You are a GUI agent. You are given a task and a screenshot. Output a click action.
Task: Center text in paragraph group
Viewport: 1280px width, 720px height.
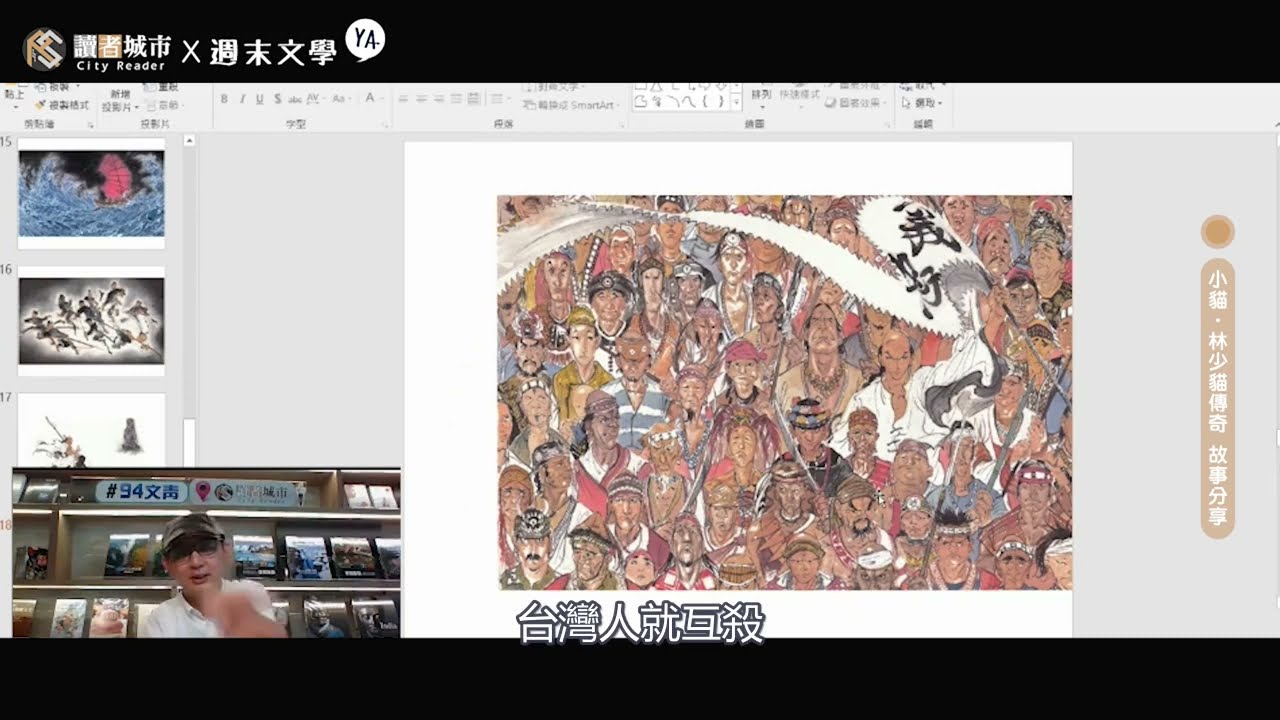coord(422,99)
